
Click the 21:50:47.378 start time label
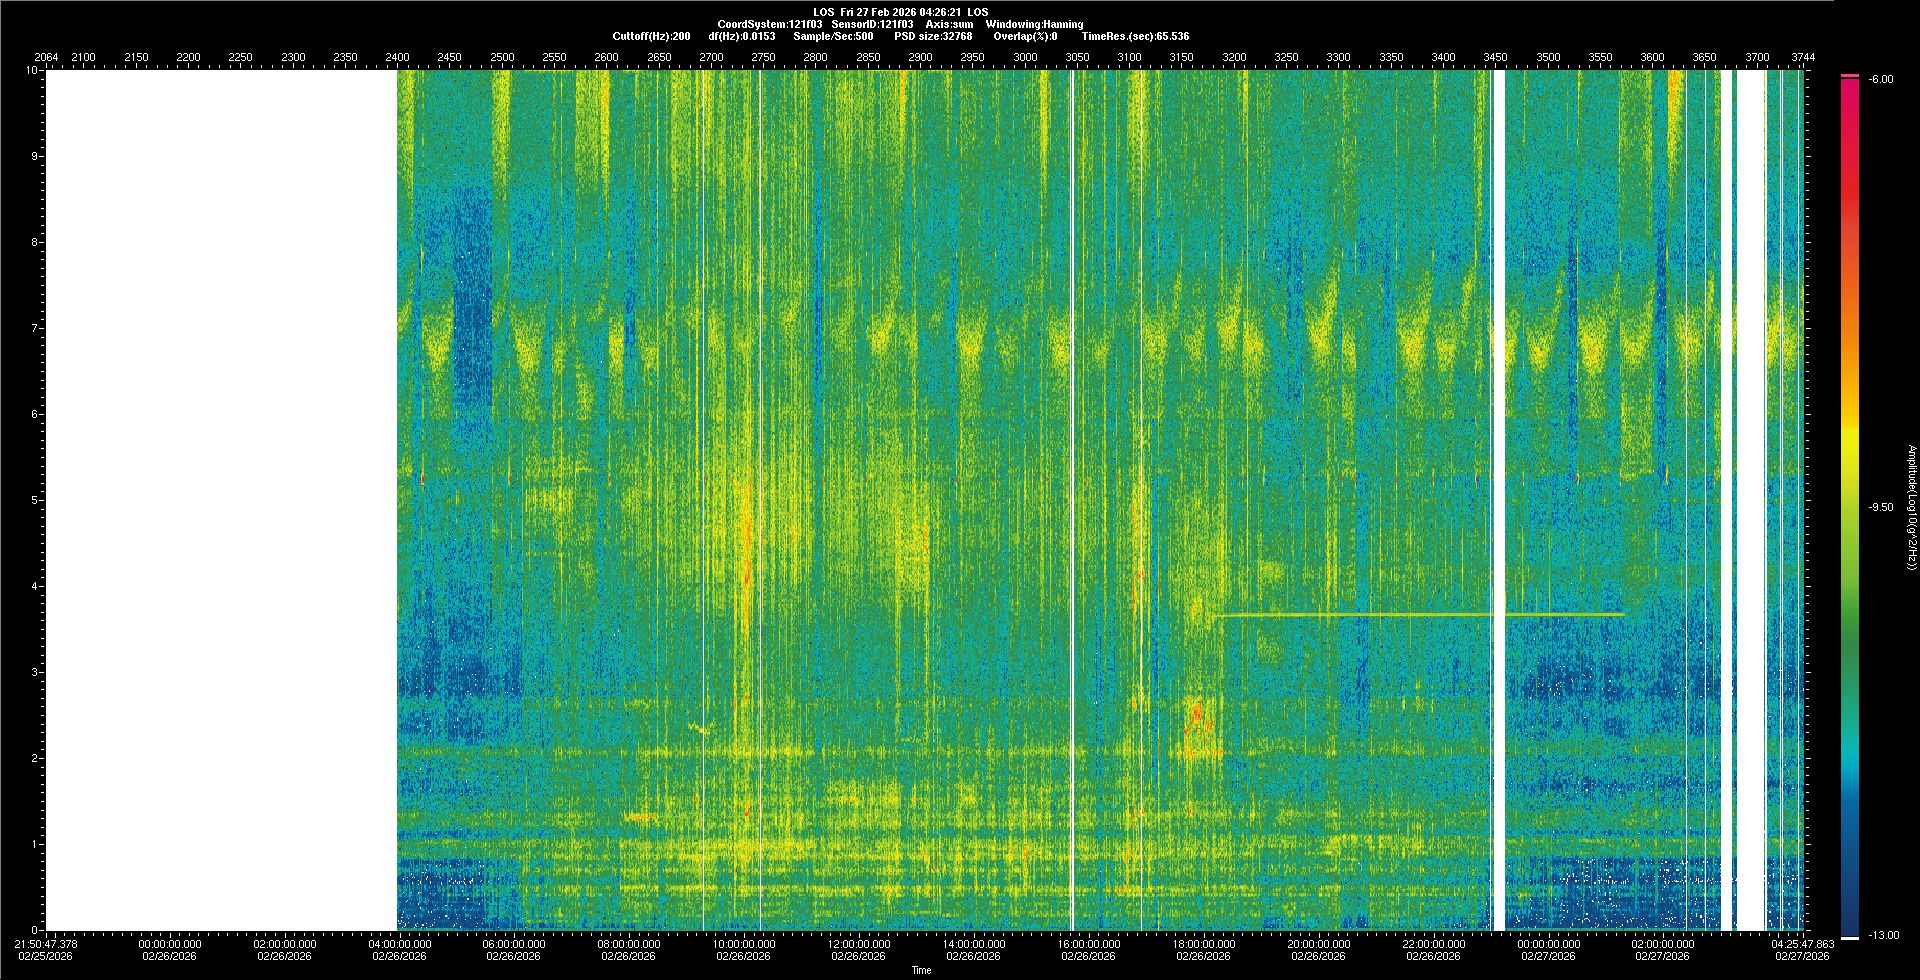pos(46,944)
